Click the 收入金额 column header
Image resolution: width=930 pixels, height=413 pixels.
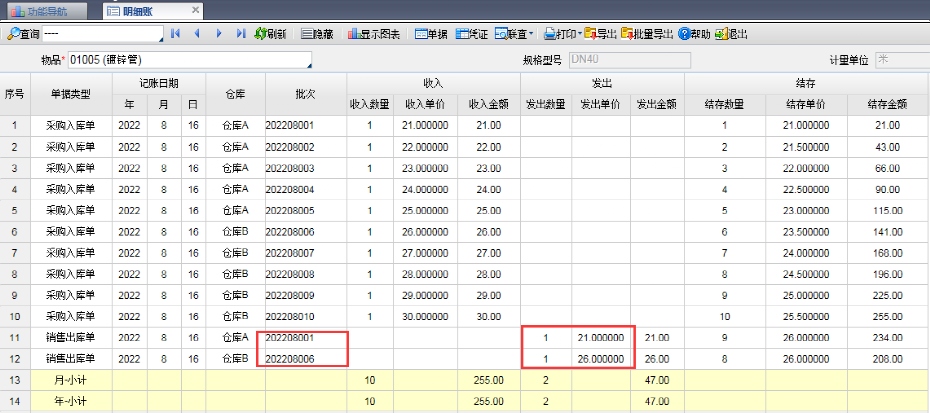[489, 104]
